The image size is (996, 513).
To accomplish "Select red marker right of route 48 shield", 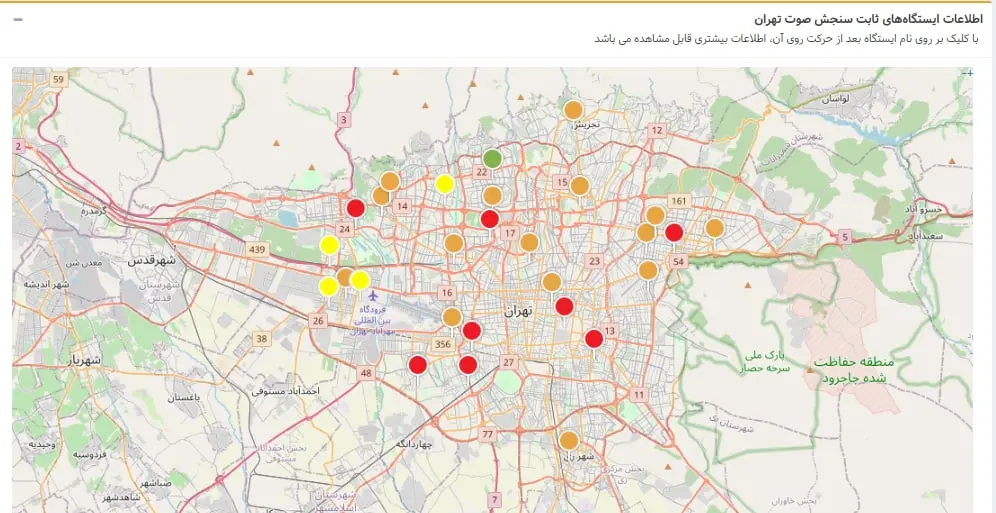I will [x=417, y=364].
